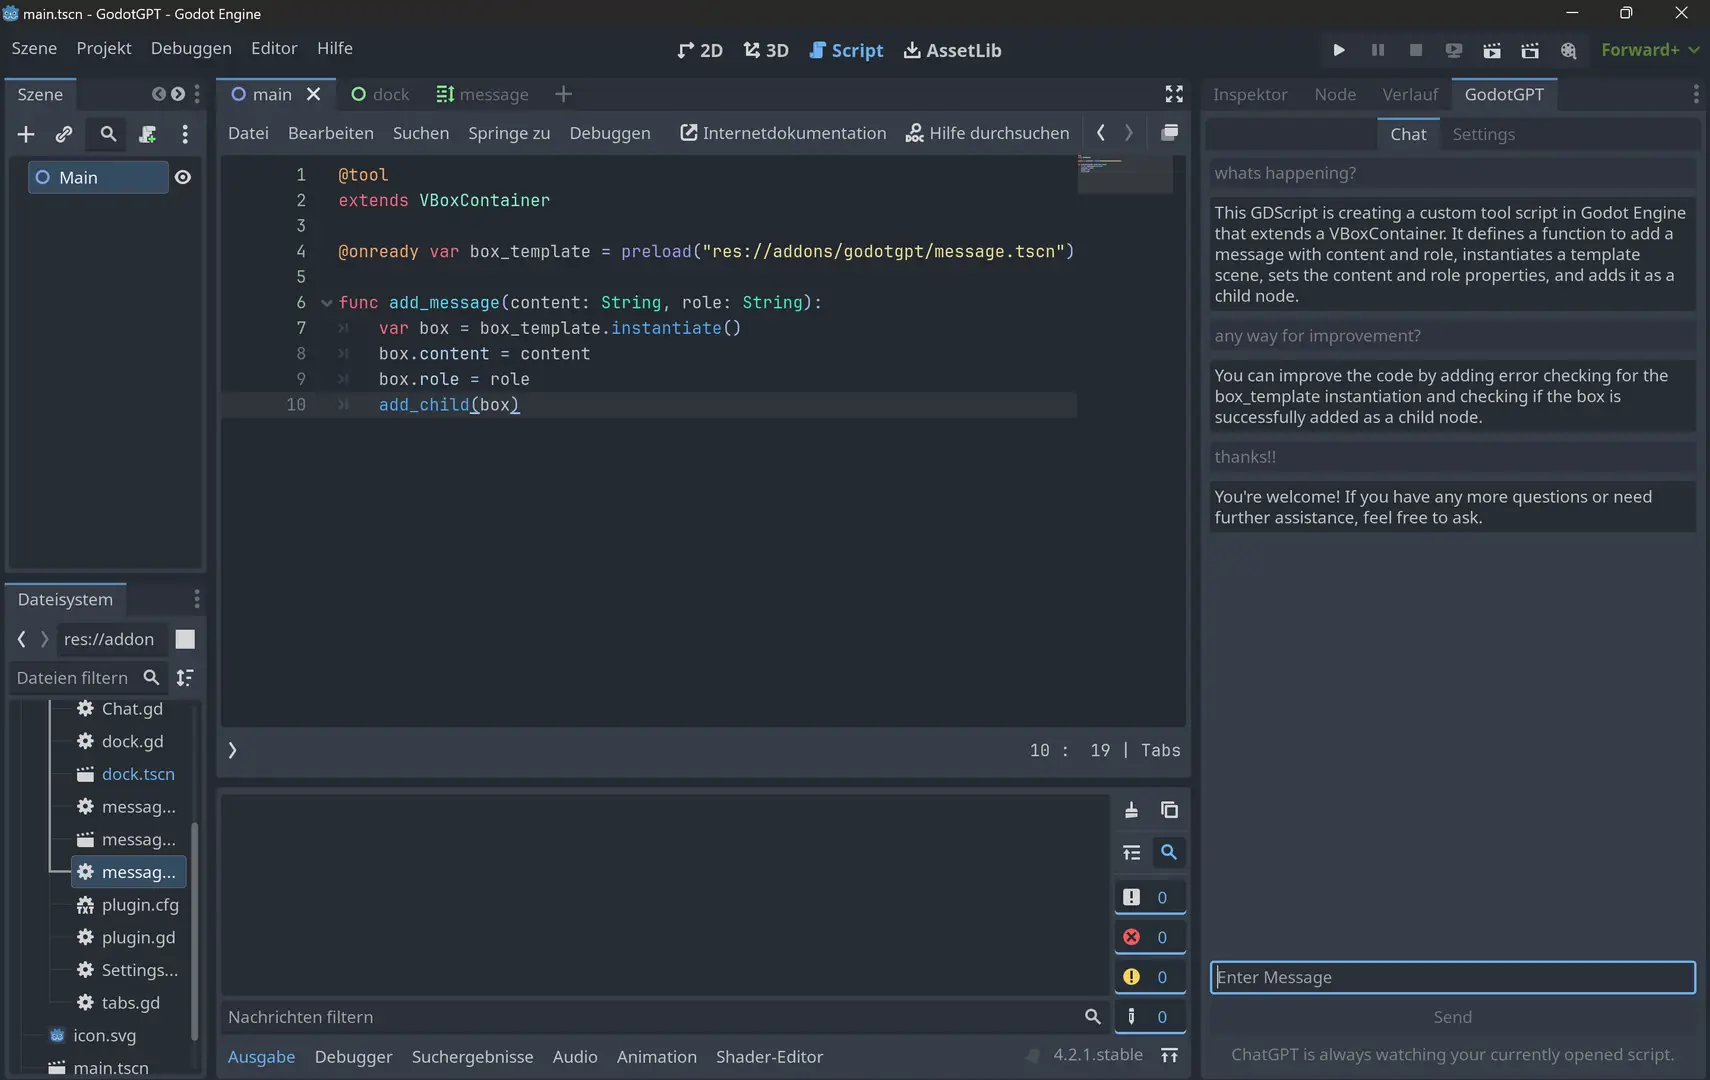This screenshot has height=1080, width=1710.
Task: Toggle warning messages filter
Action: pos(1150,977)
